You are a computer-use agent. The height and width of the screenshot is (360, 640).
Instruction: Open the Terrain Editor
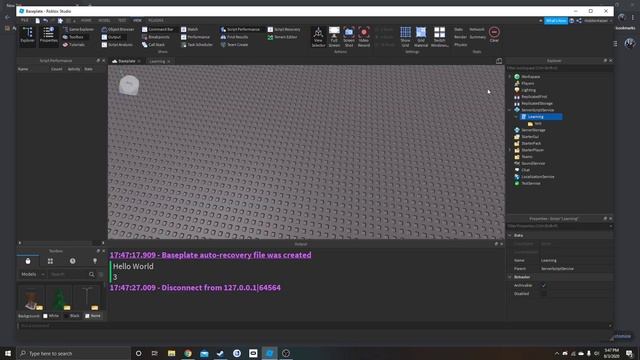pos(282,37)
